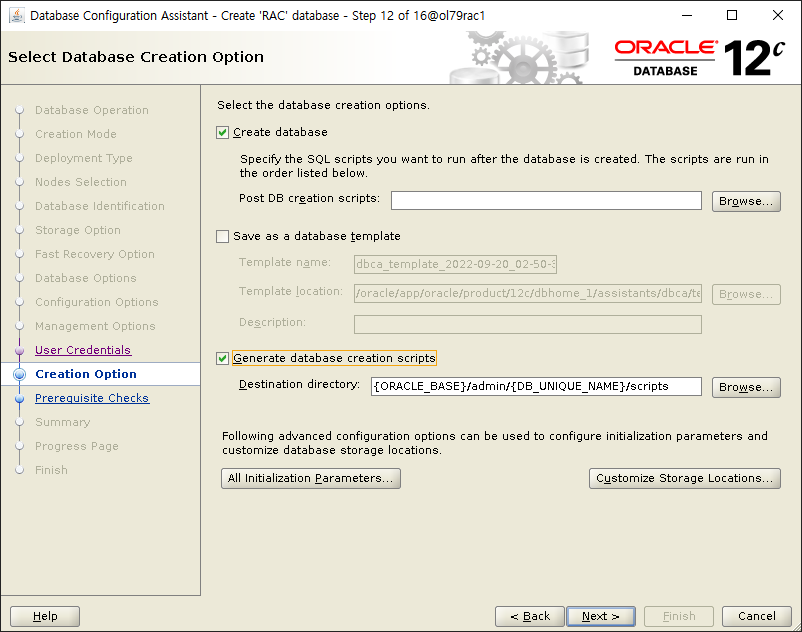
Task: Click the Template location field
Action: pyautogui.click(x=528, y=294)
